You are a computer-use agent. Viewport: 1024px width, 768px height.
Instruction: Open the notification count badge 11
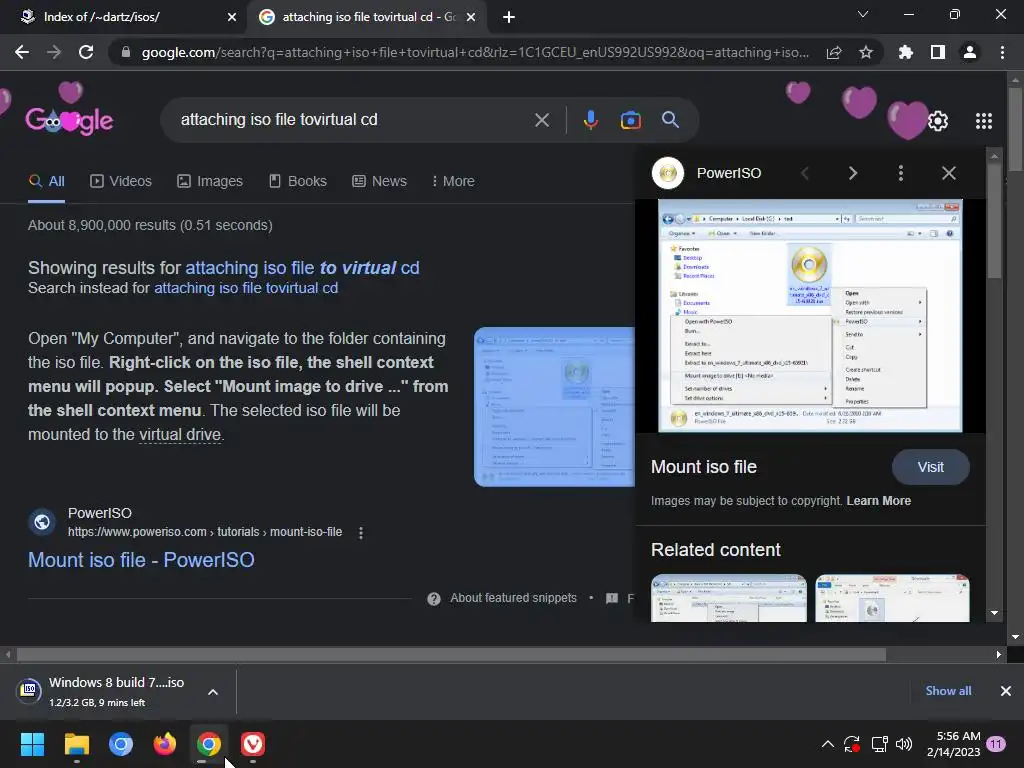(x=997, y=744)
